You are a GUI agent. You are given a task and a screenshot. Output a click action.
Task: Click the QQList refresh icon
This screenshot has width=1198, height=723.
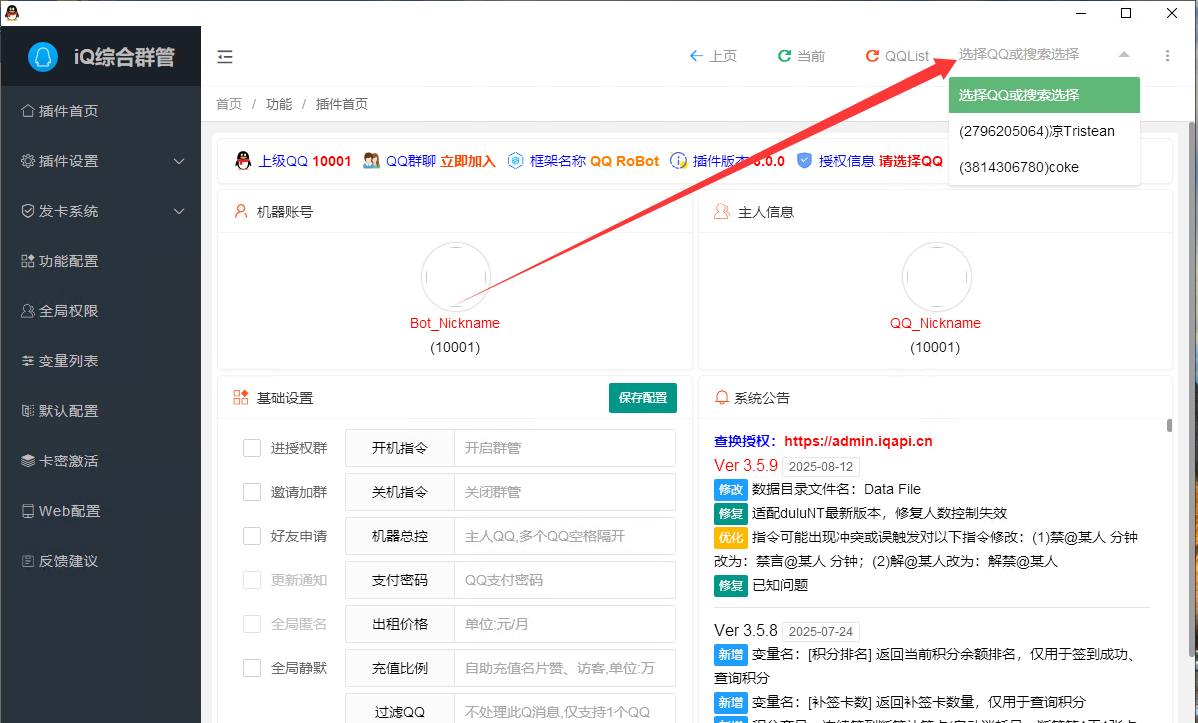point(872,56)
